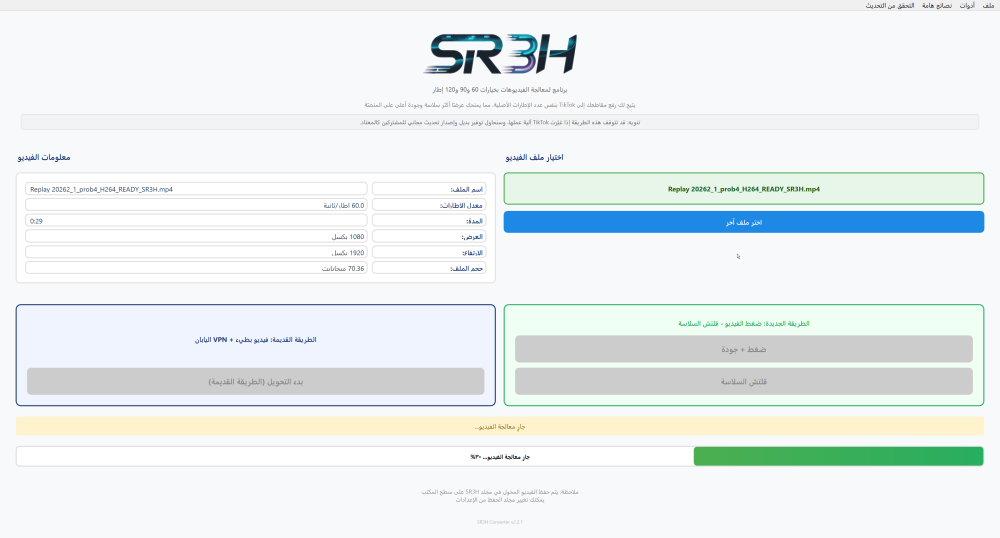Click the اسم الملف label field
The height and width of the screenshot is (538, 1000).
coord(429,189)
